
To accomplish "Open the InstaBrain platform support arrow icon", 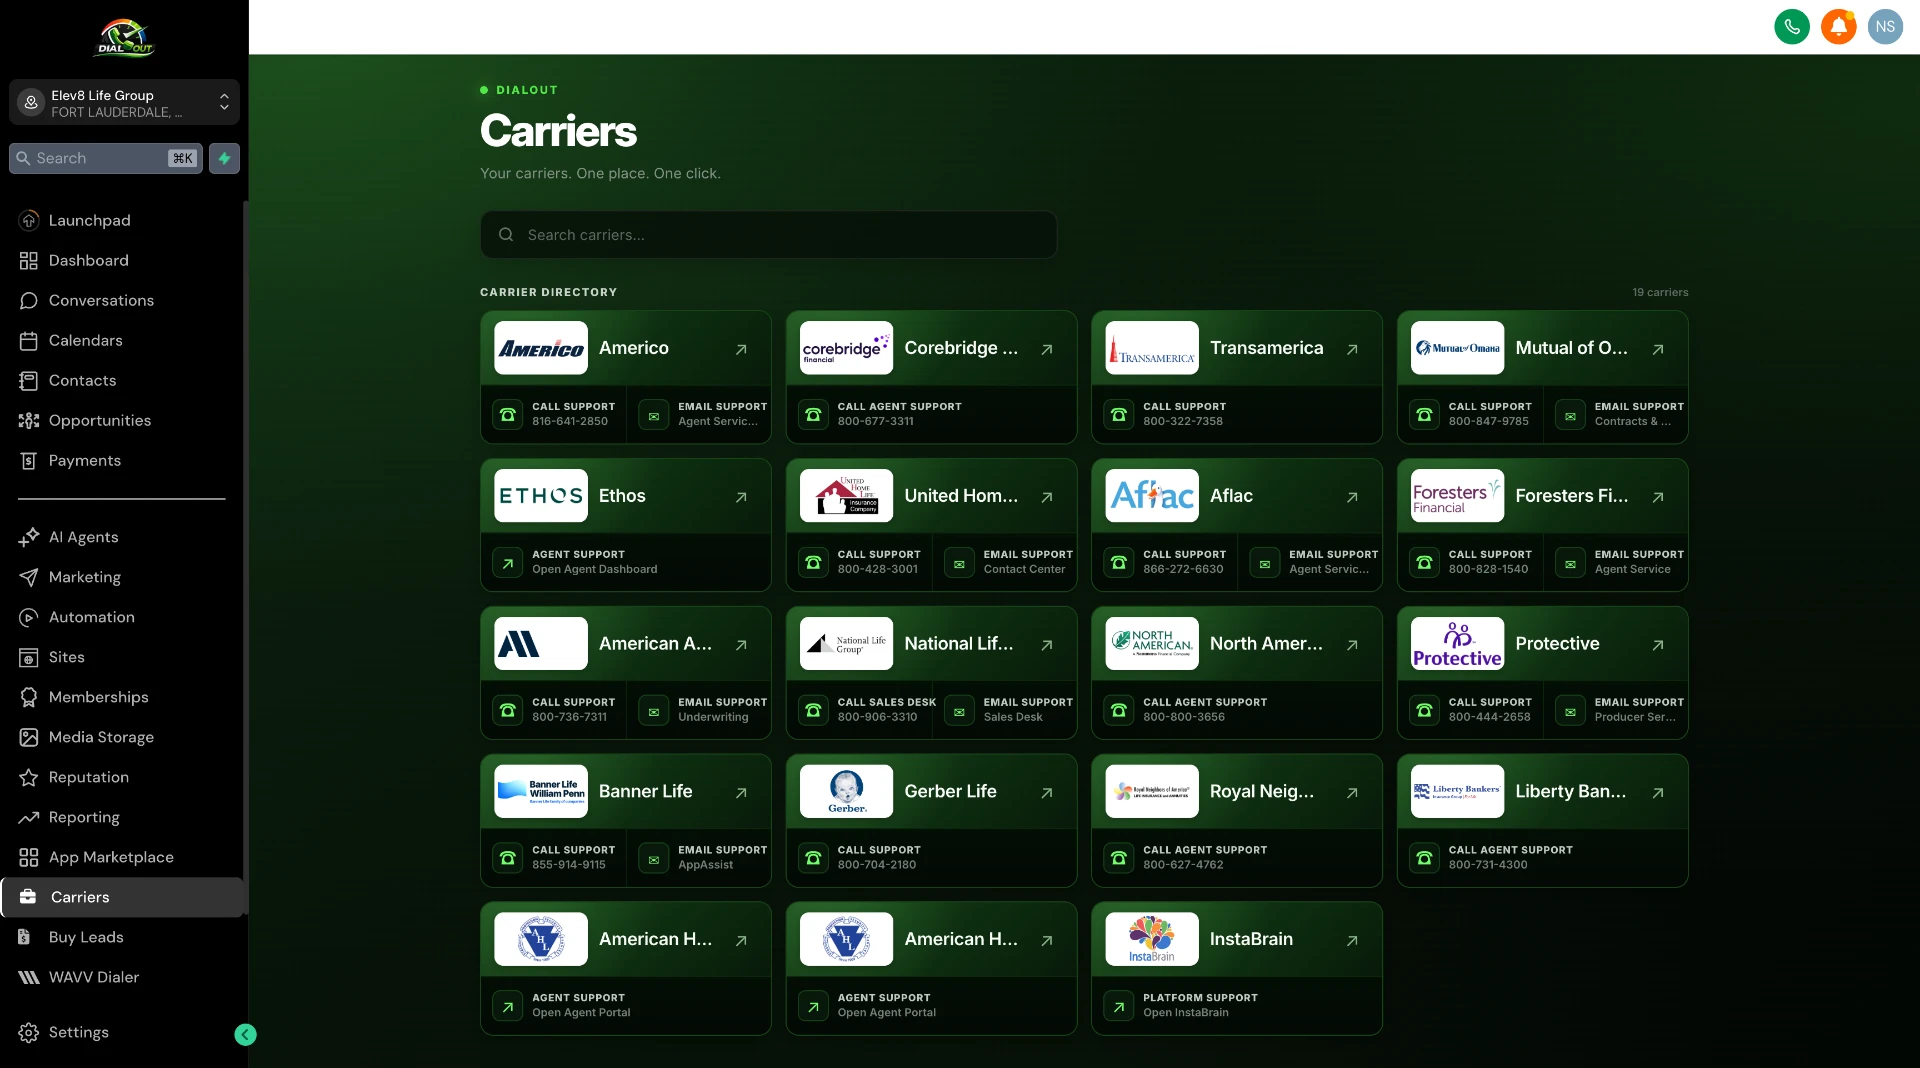I will tap(1119, 1006).
